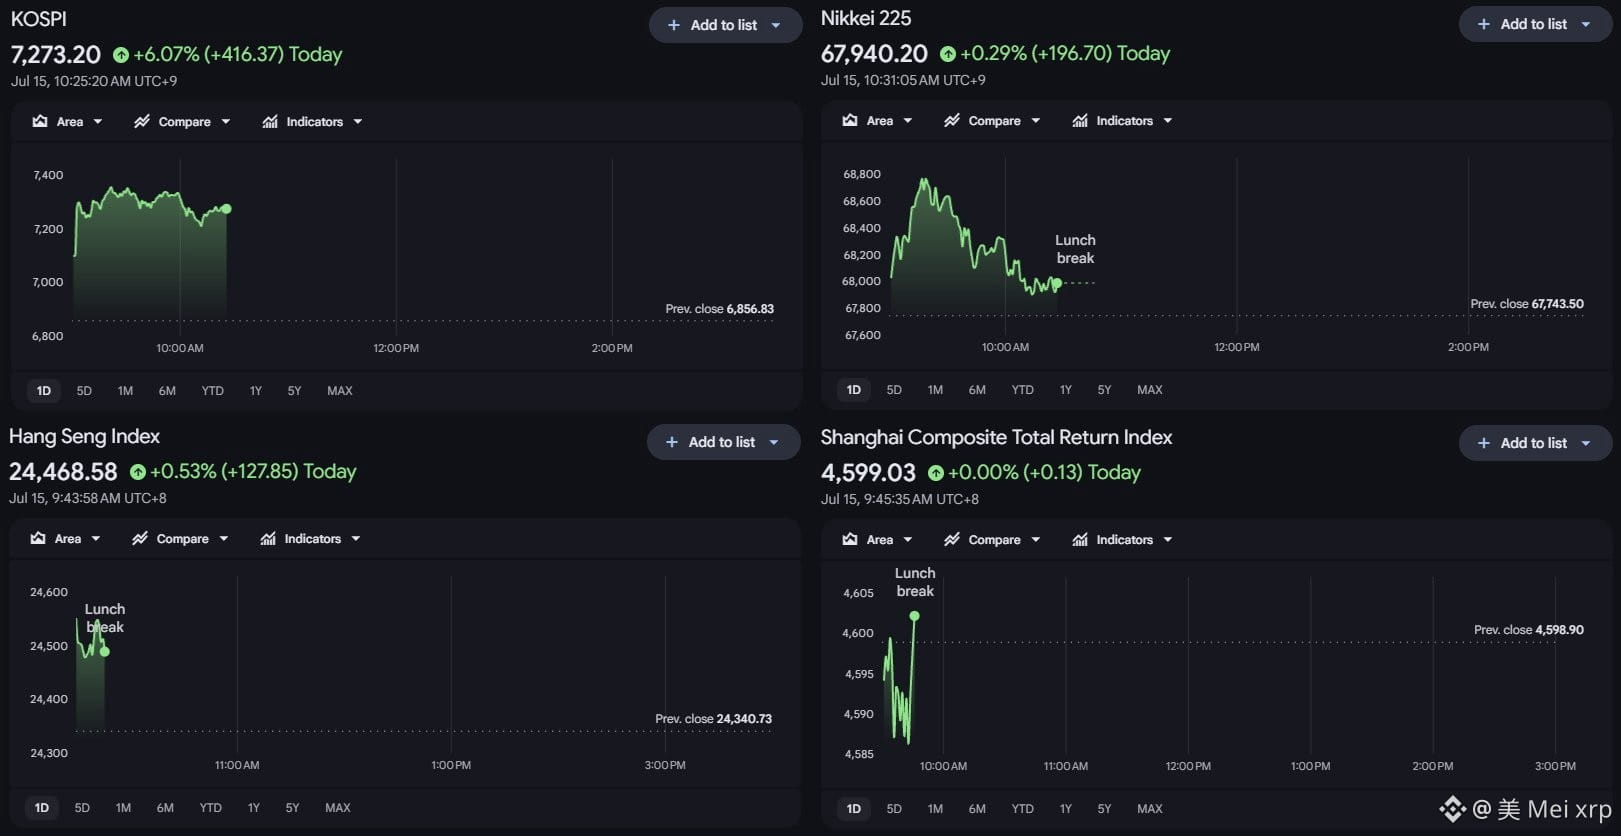Click the Indicators icon in Hang Seng panel
The height and width of the screenshot is (836, 1621).
(x=268, y=538)
